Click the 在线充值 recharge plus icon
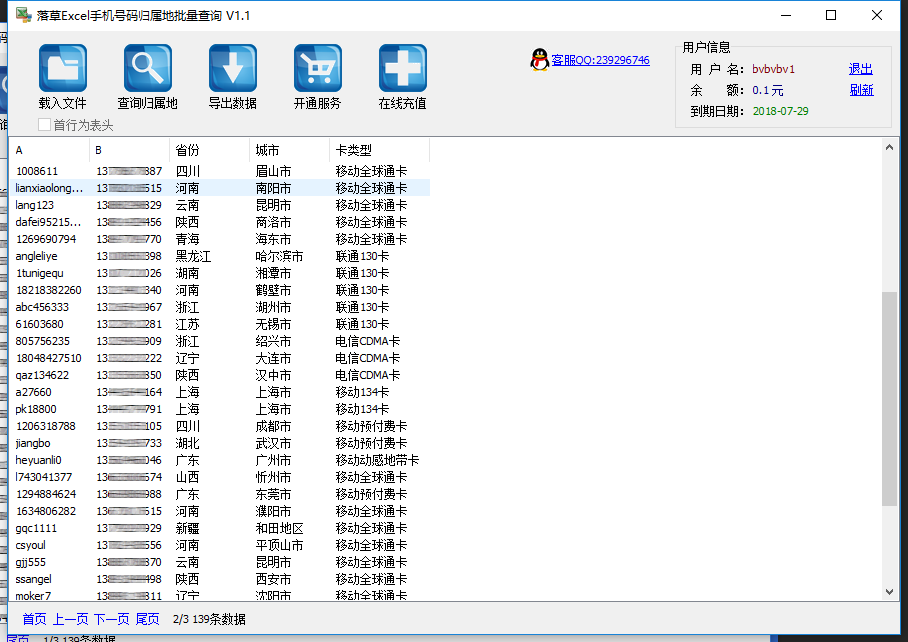 click(x=402, y=69)
